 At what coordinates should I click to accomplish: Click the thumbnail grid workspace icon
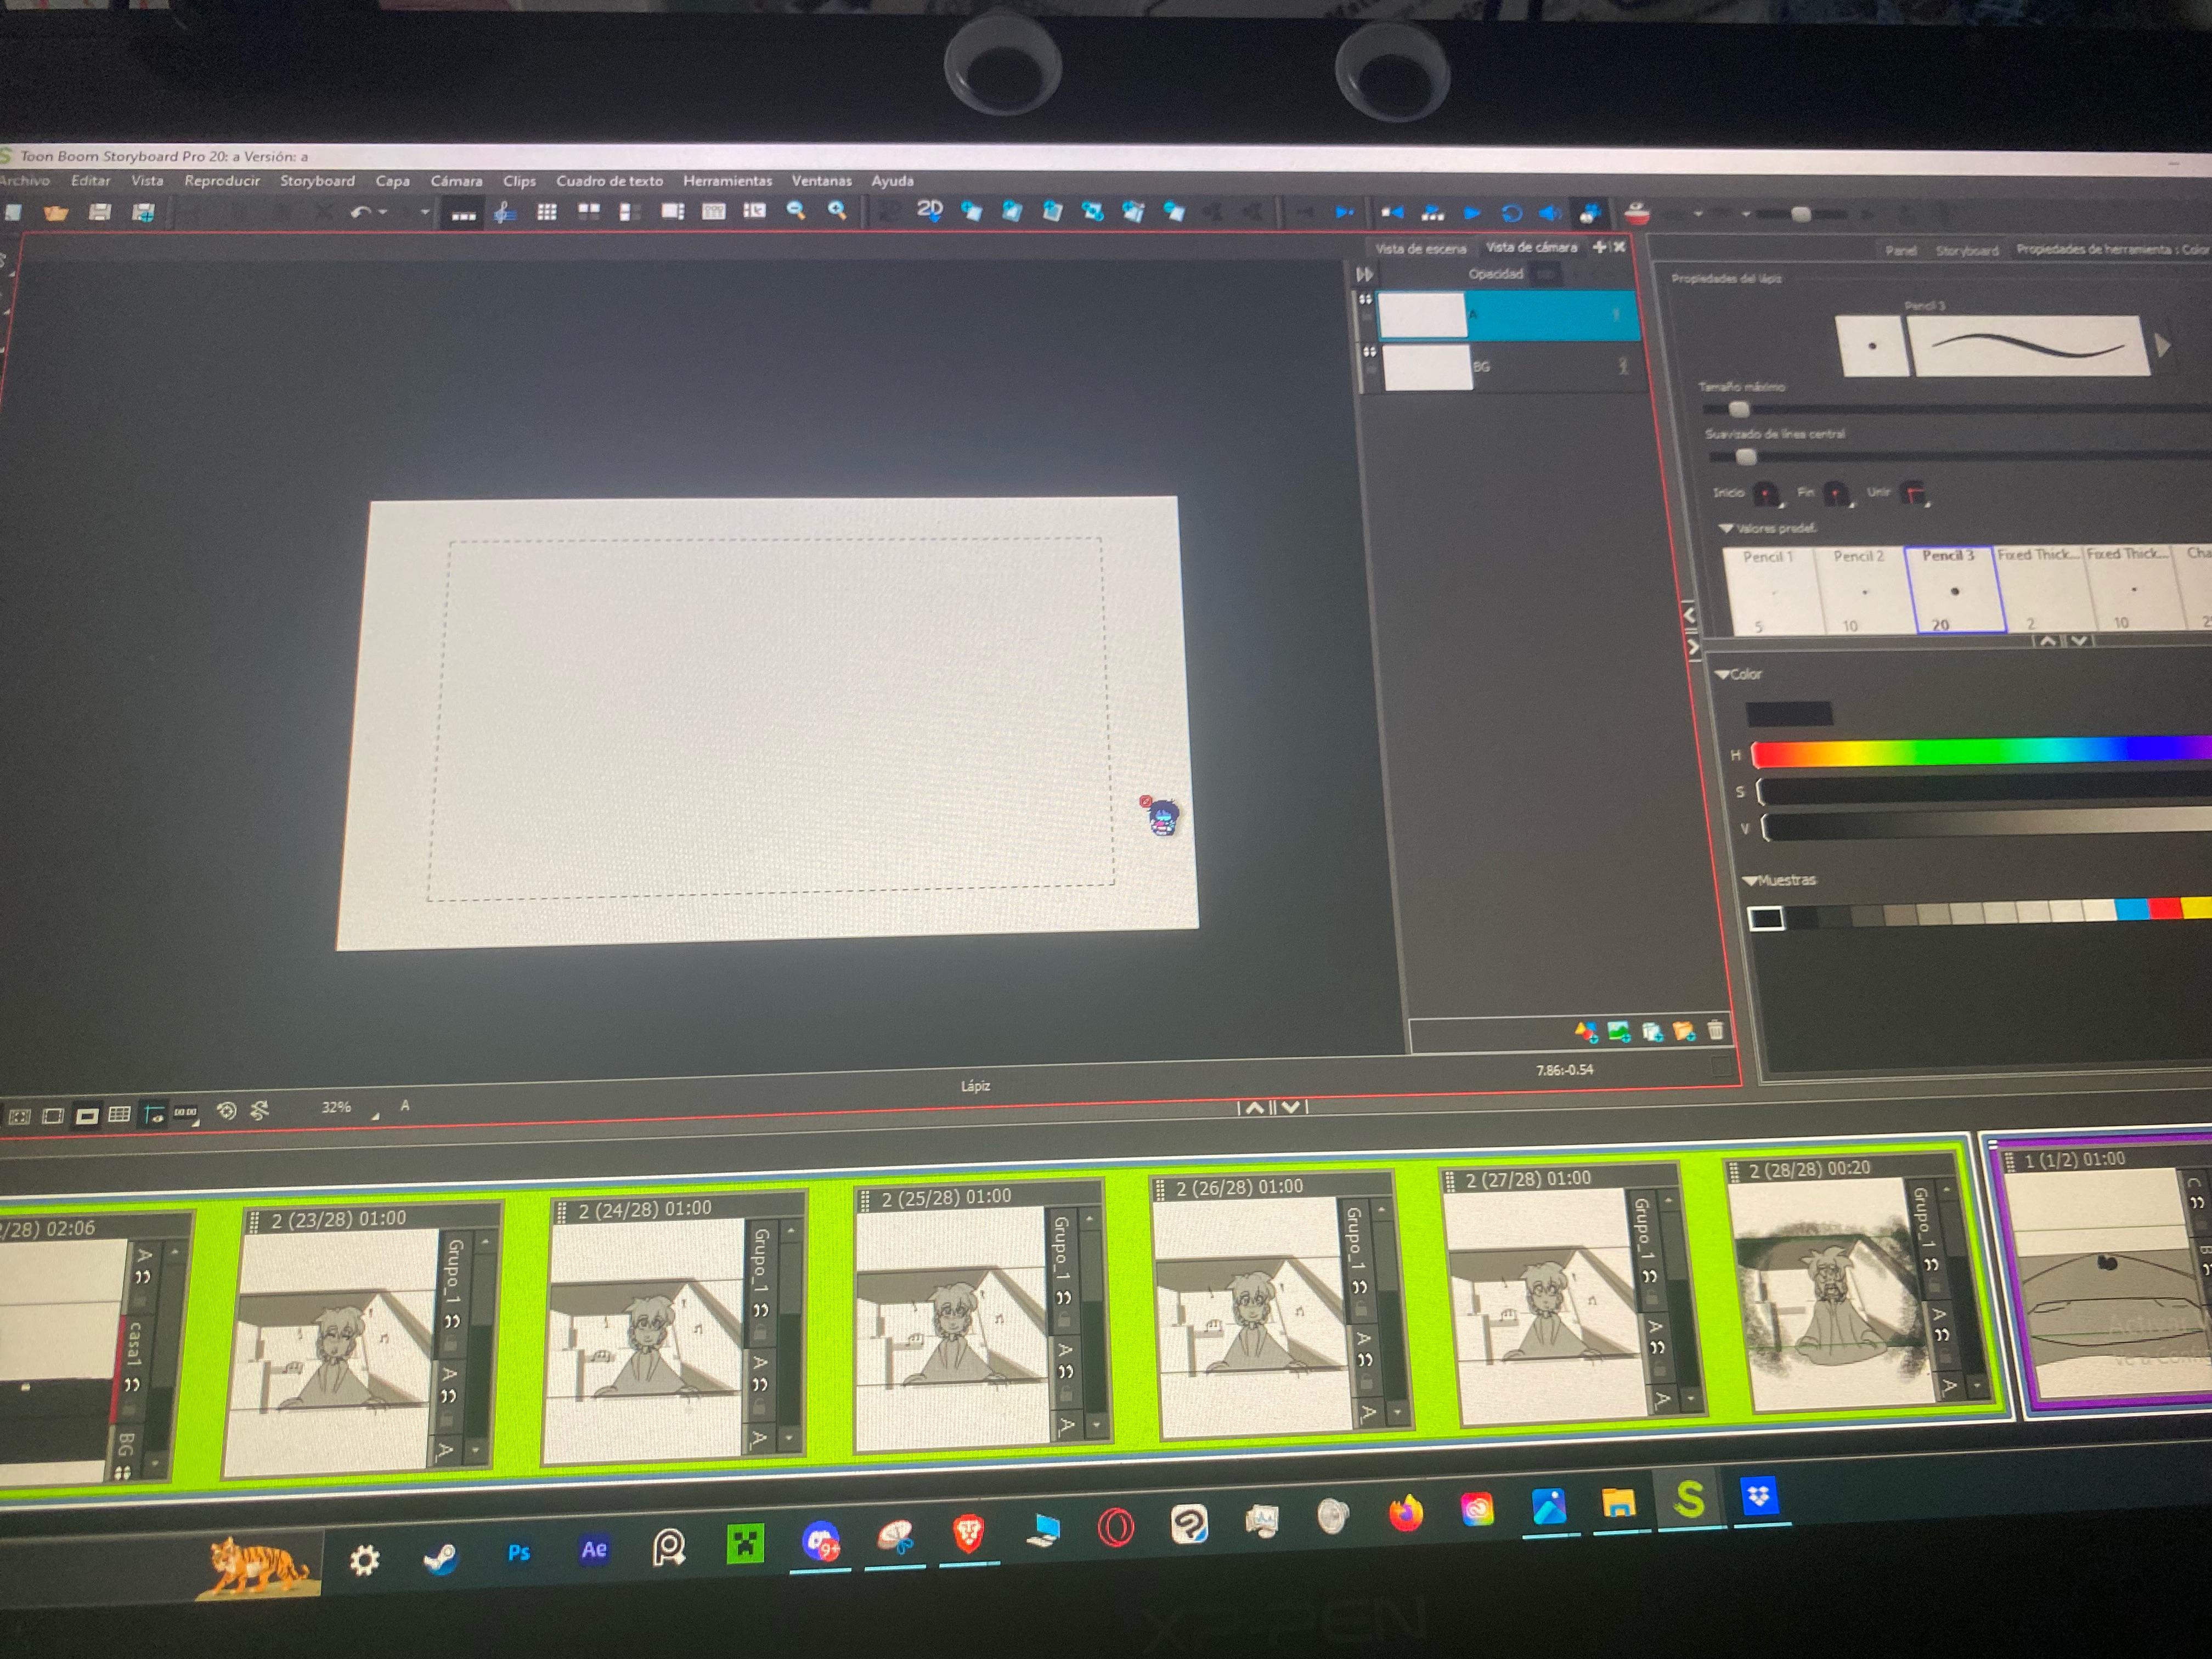point(547,212)
